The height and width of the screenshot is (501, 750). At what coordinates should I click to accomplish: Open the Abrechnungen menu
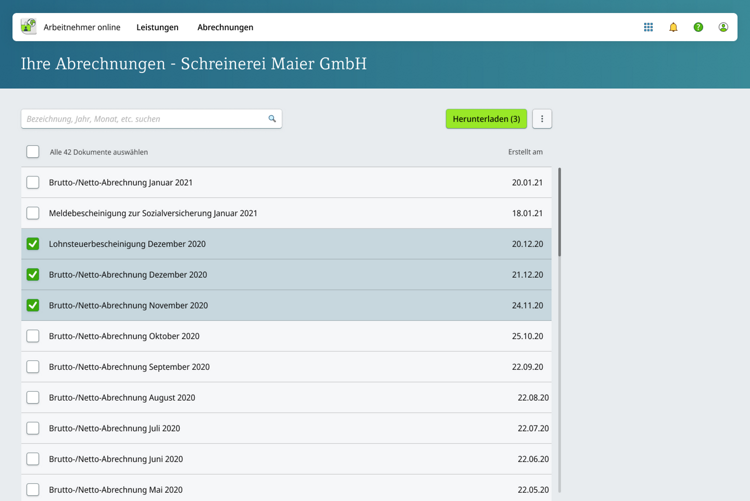pyautogui.click(x=225, y=27)
